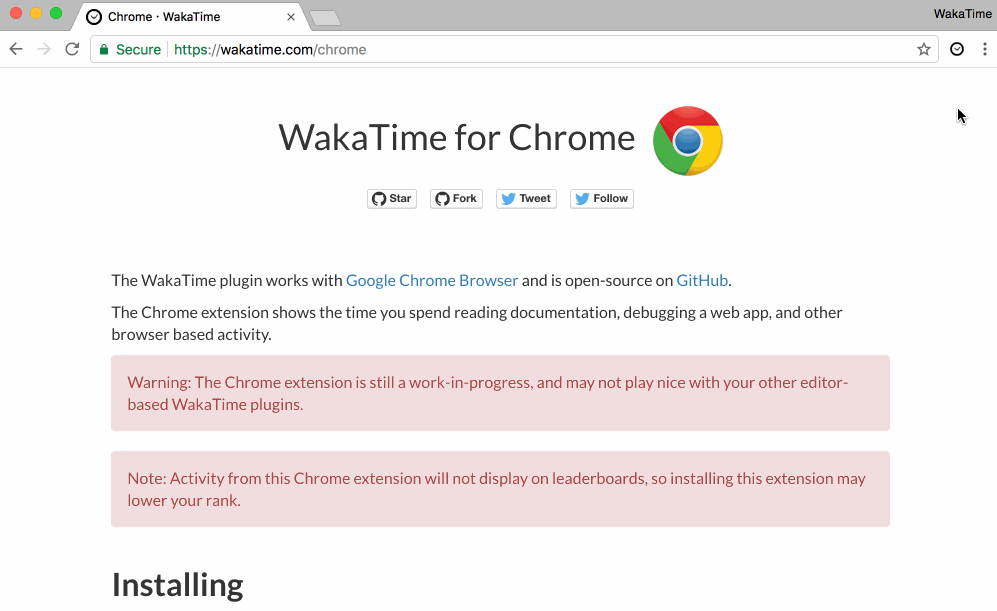
Task: Open the Google Chrome Browser link
Action: 432,280
